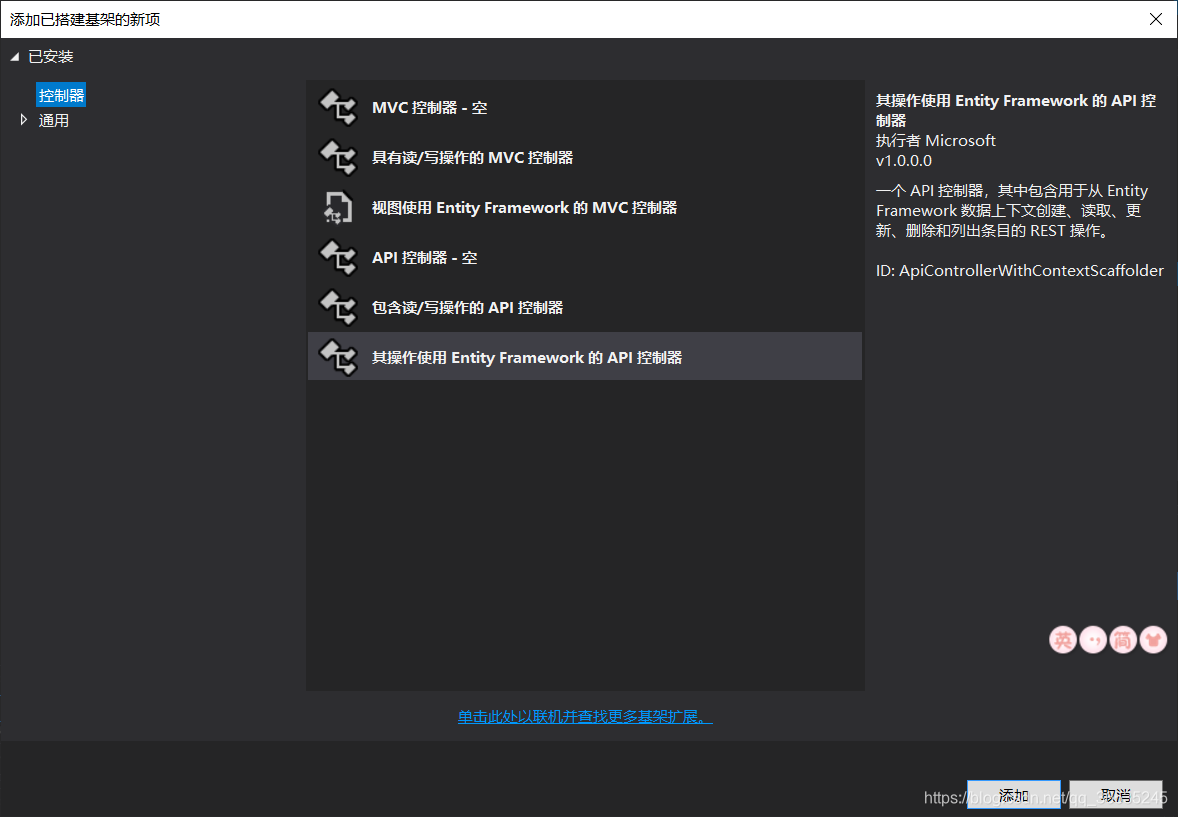1178x817 pixels.
Task: Click the pink quotation-mark circle icon
Action: pos(1092,639)
